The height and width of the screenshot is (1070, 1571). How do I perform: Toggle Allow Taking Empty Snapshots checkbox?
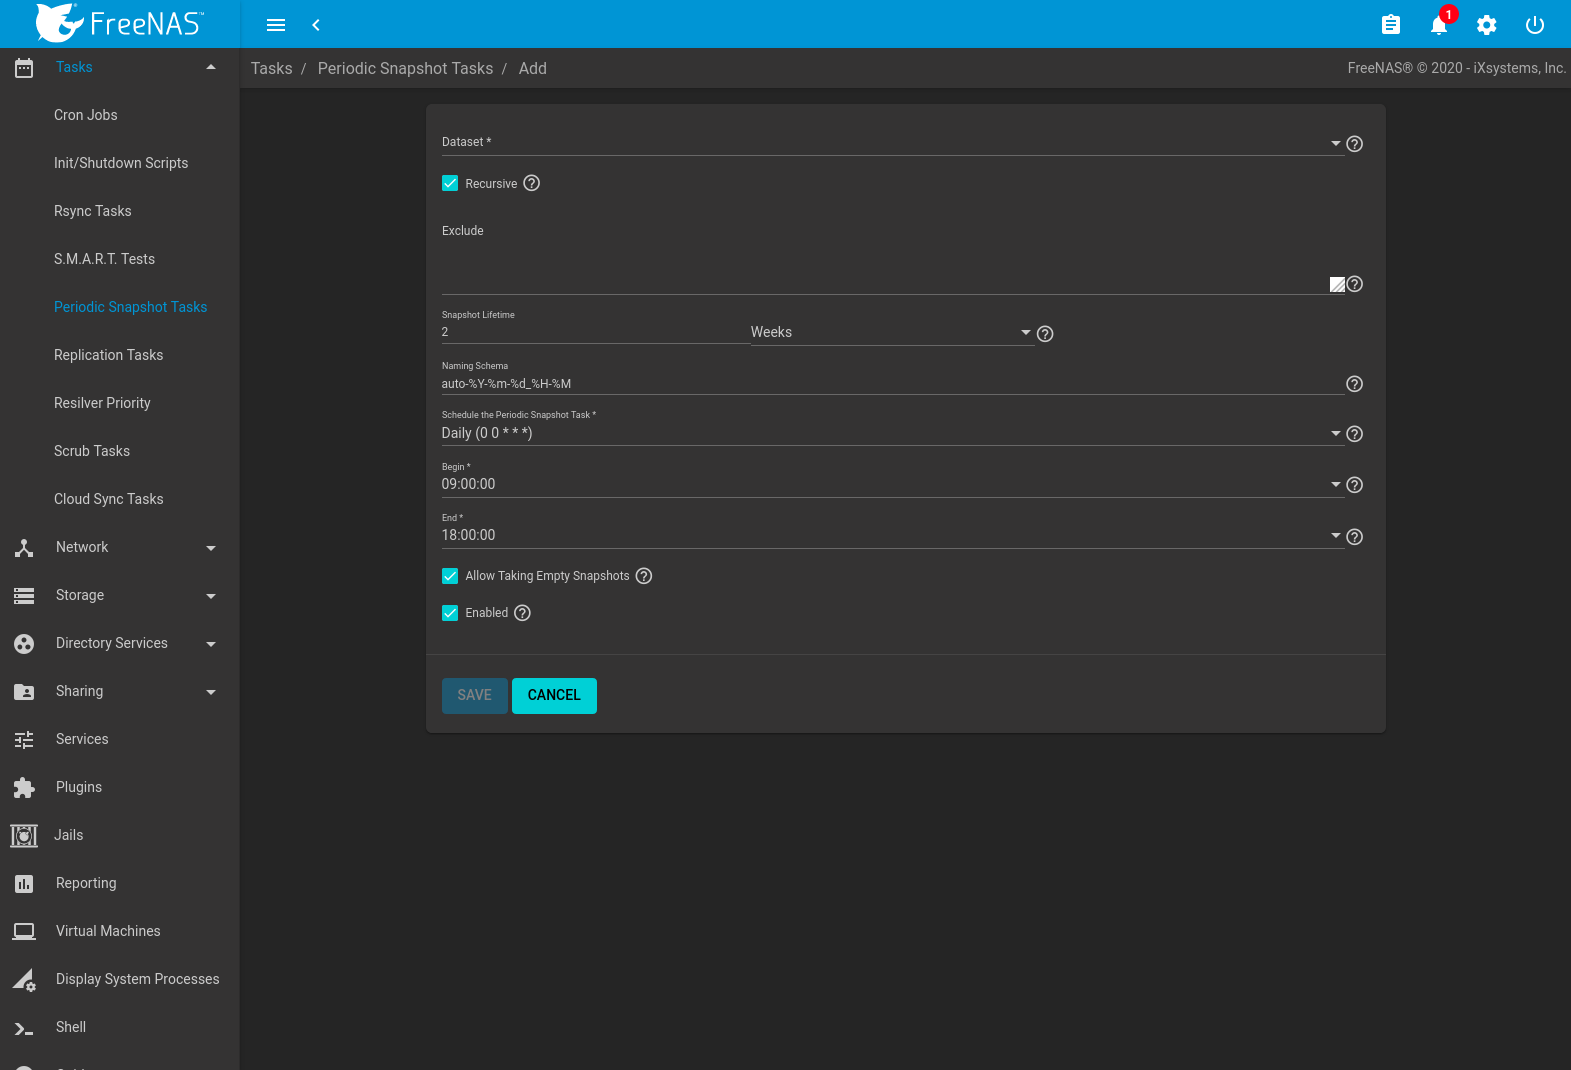tap(450, 576)
